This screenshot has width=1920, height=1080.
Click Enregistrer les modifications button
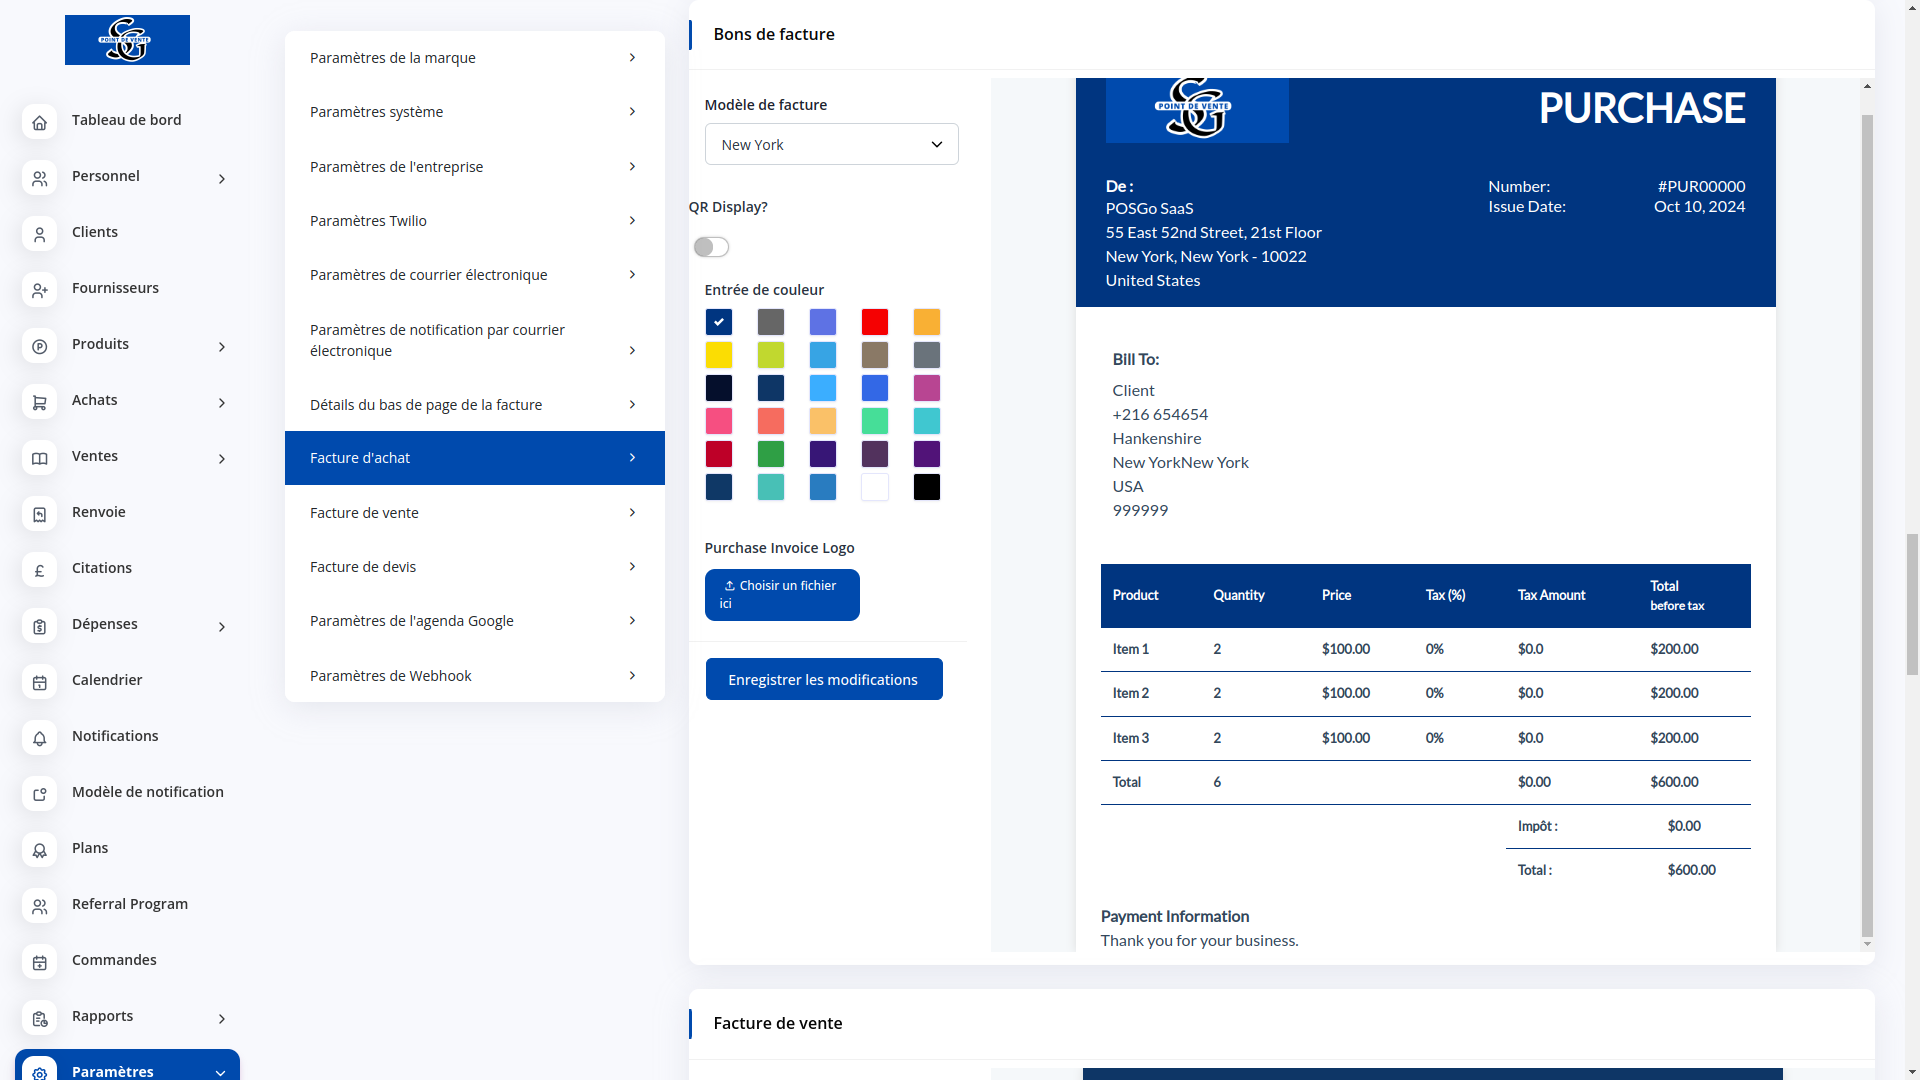[x=823, y=680]
